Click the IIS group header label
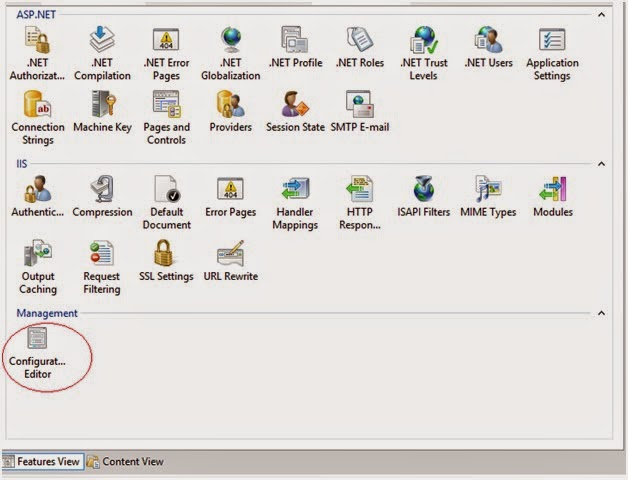The image size is (628, 480). click(x=22, y=164)
